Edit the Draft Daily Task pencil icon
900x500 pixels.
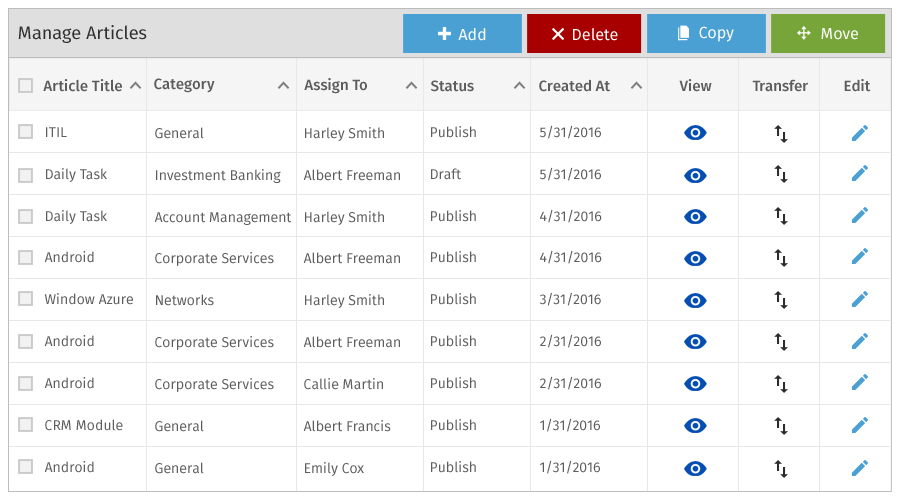point(859,173)
